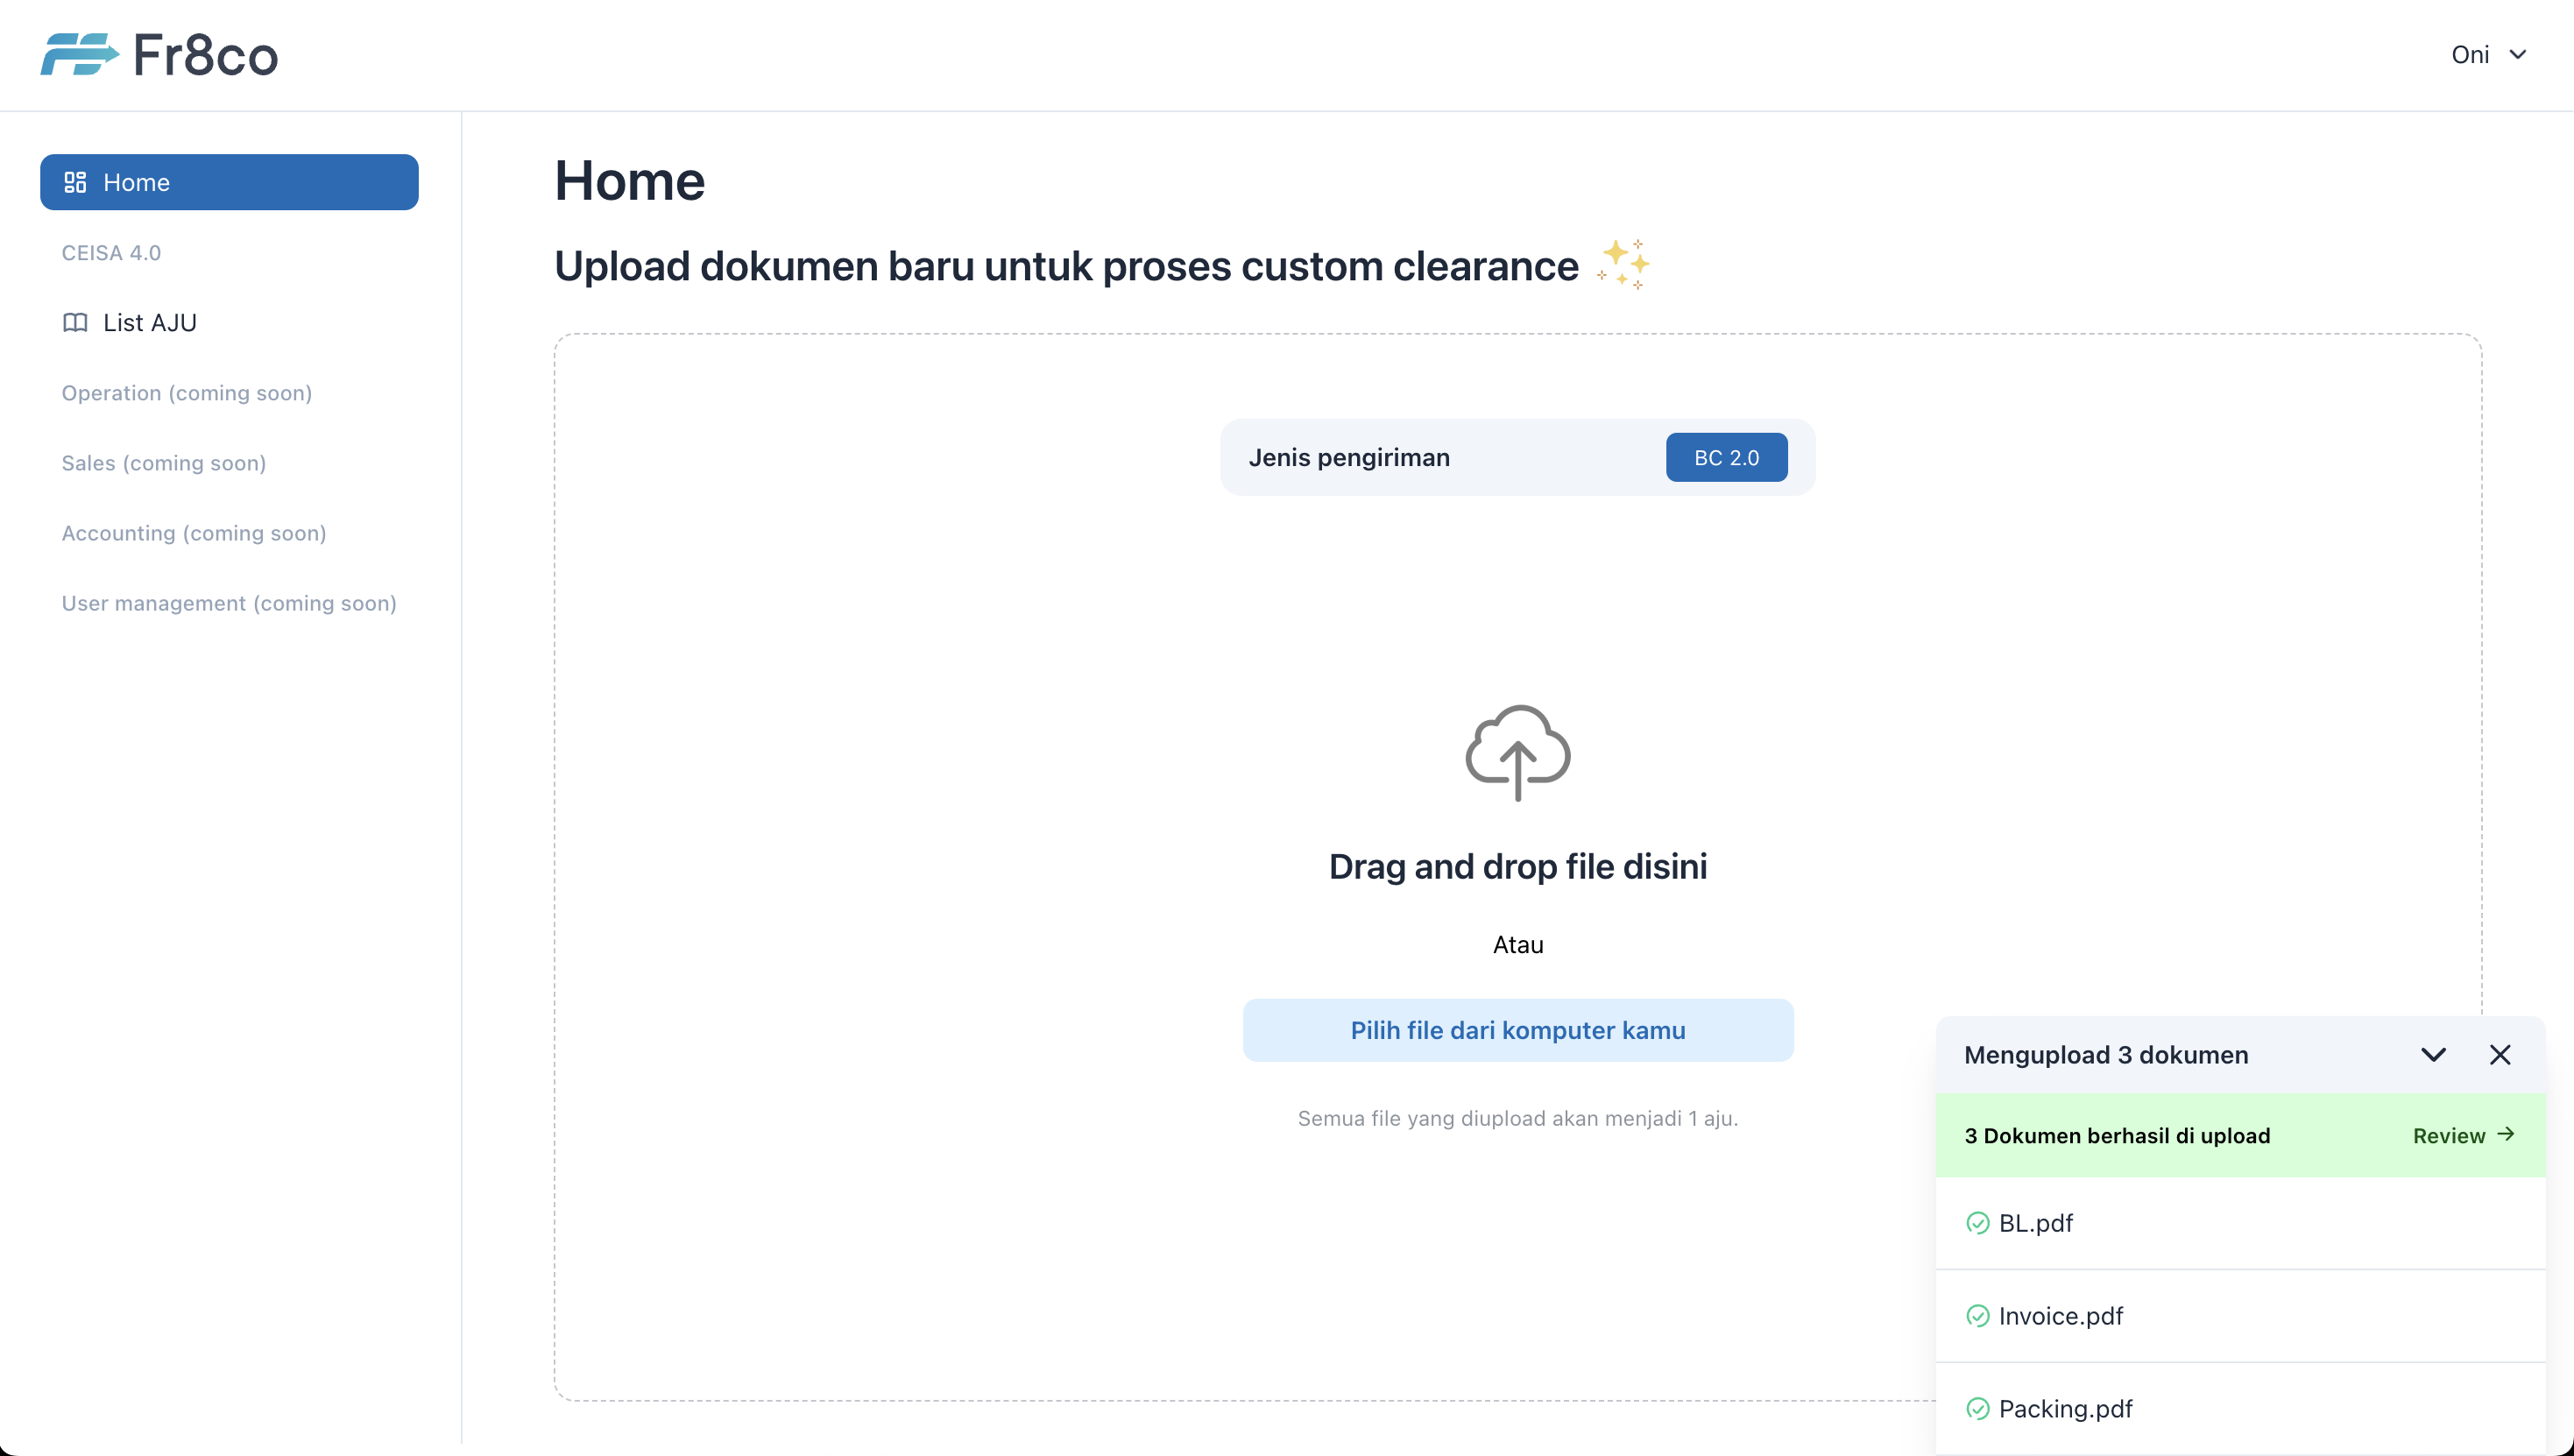Click the cloud upload icon
2574x1456 pixels.
[1517, 752]
